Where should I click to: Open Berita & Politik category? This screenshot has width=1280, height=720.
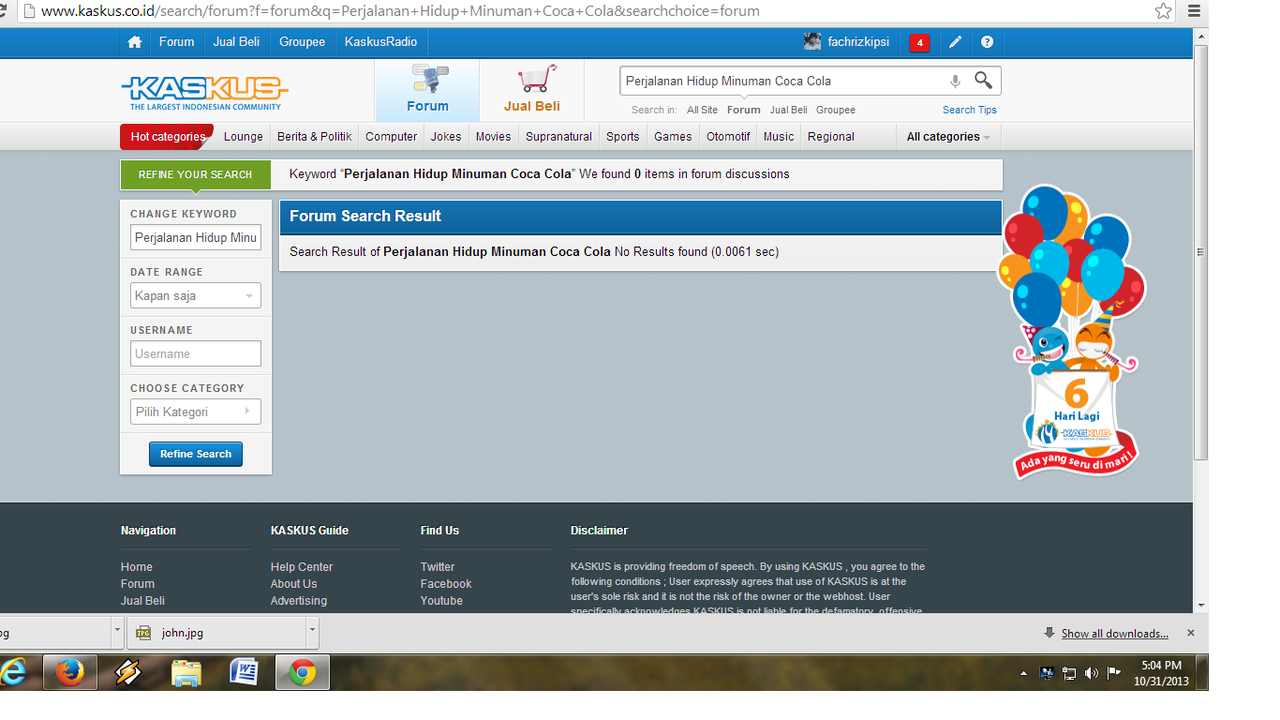click(314, 137)
